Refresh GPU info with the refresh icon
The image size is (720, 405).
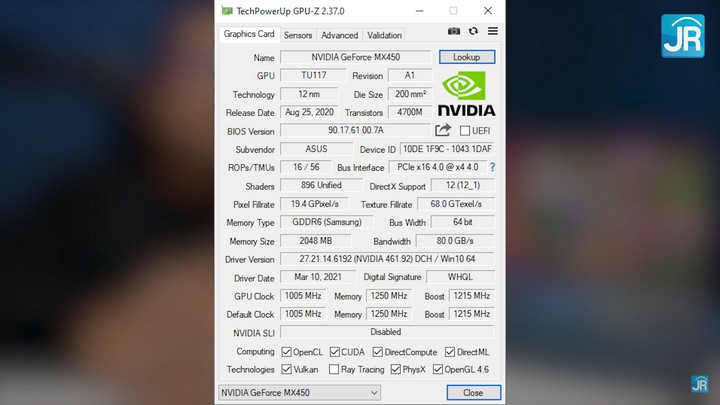[473, 31]
